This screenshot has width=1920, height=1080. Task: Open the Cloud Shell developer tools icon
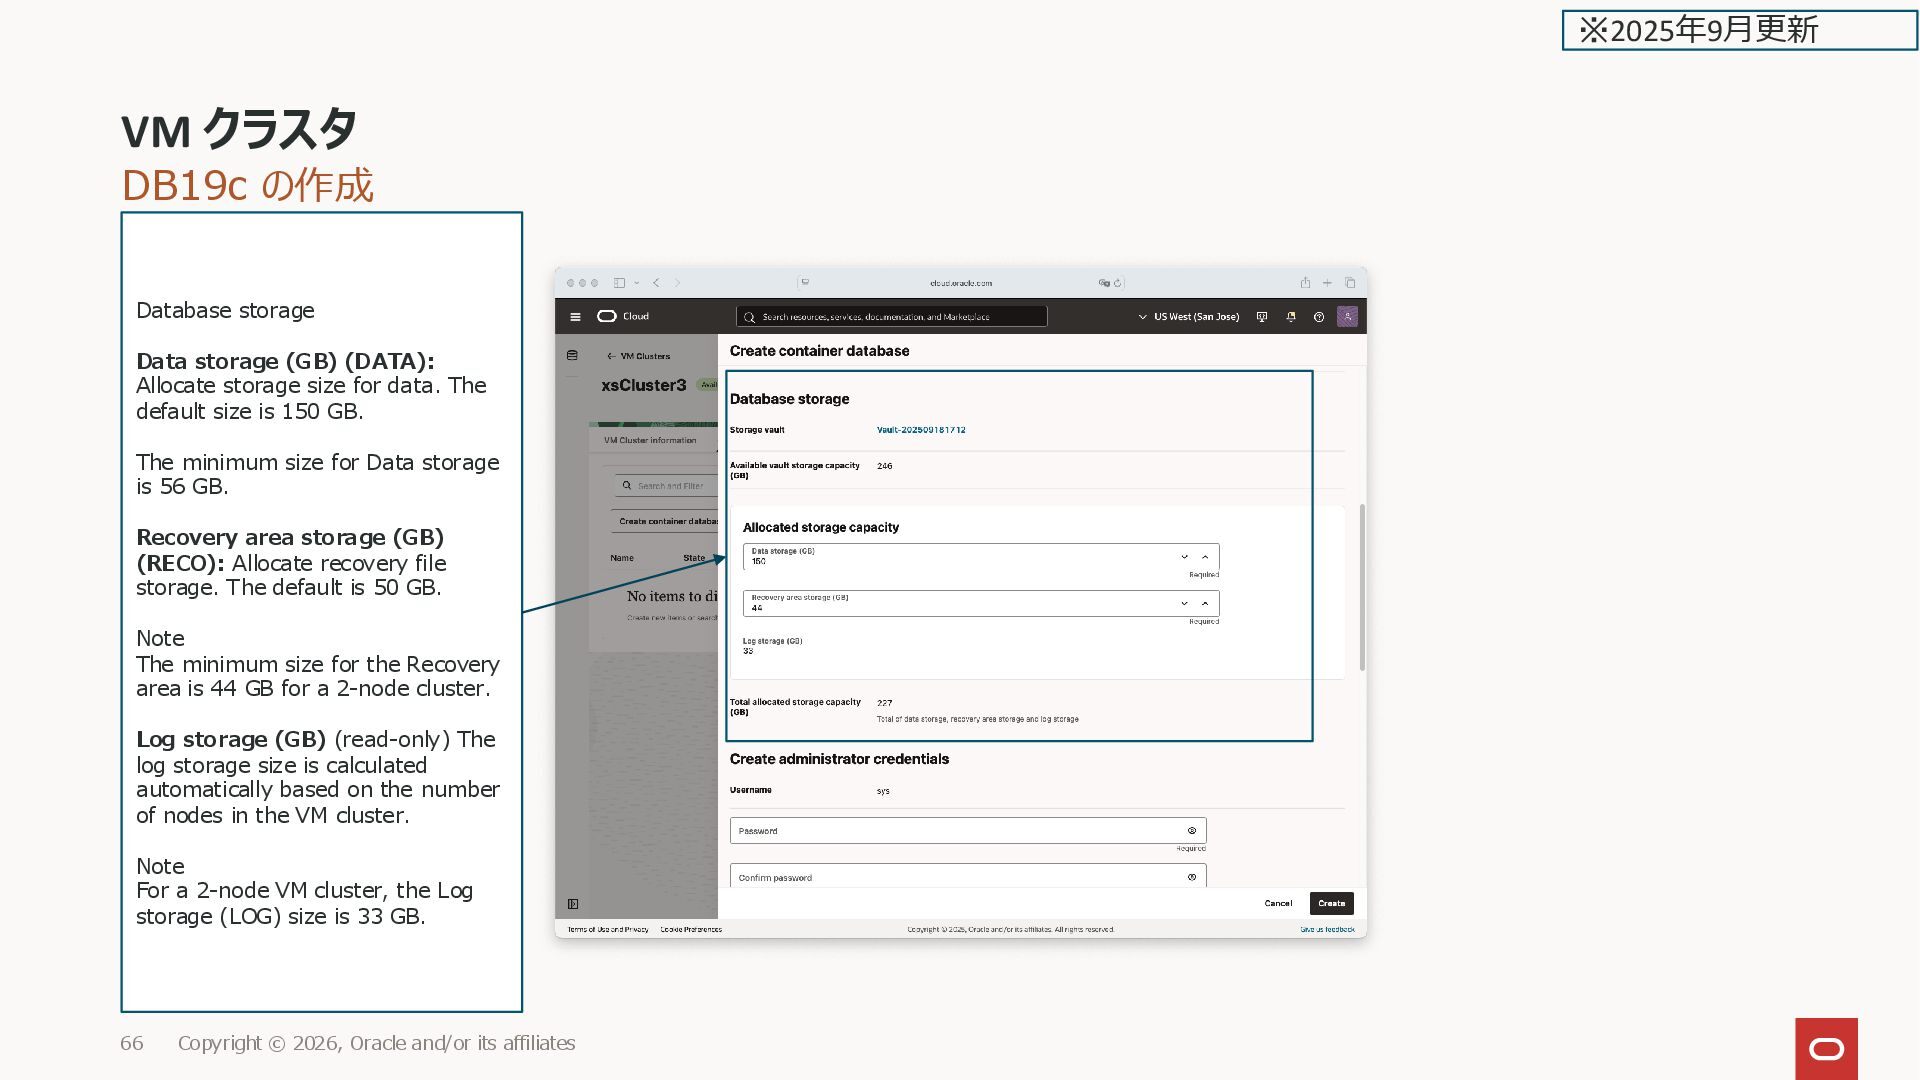click(x=1262, y=317)
